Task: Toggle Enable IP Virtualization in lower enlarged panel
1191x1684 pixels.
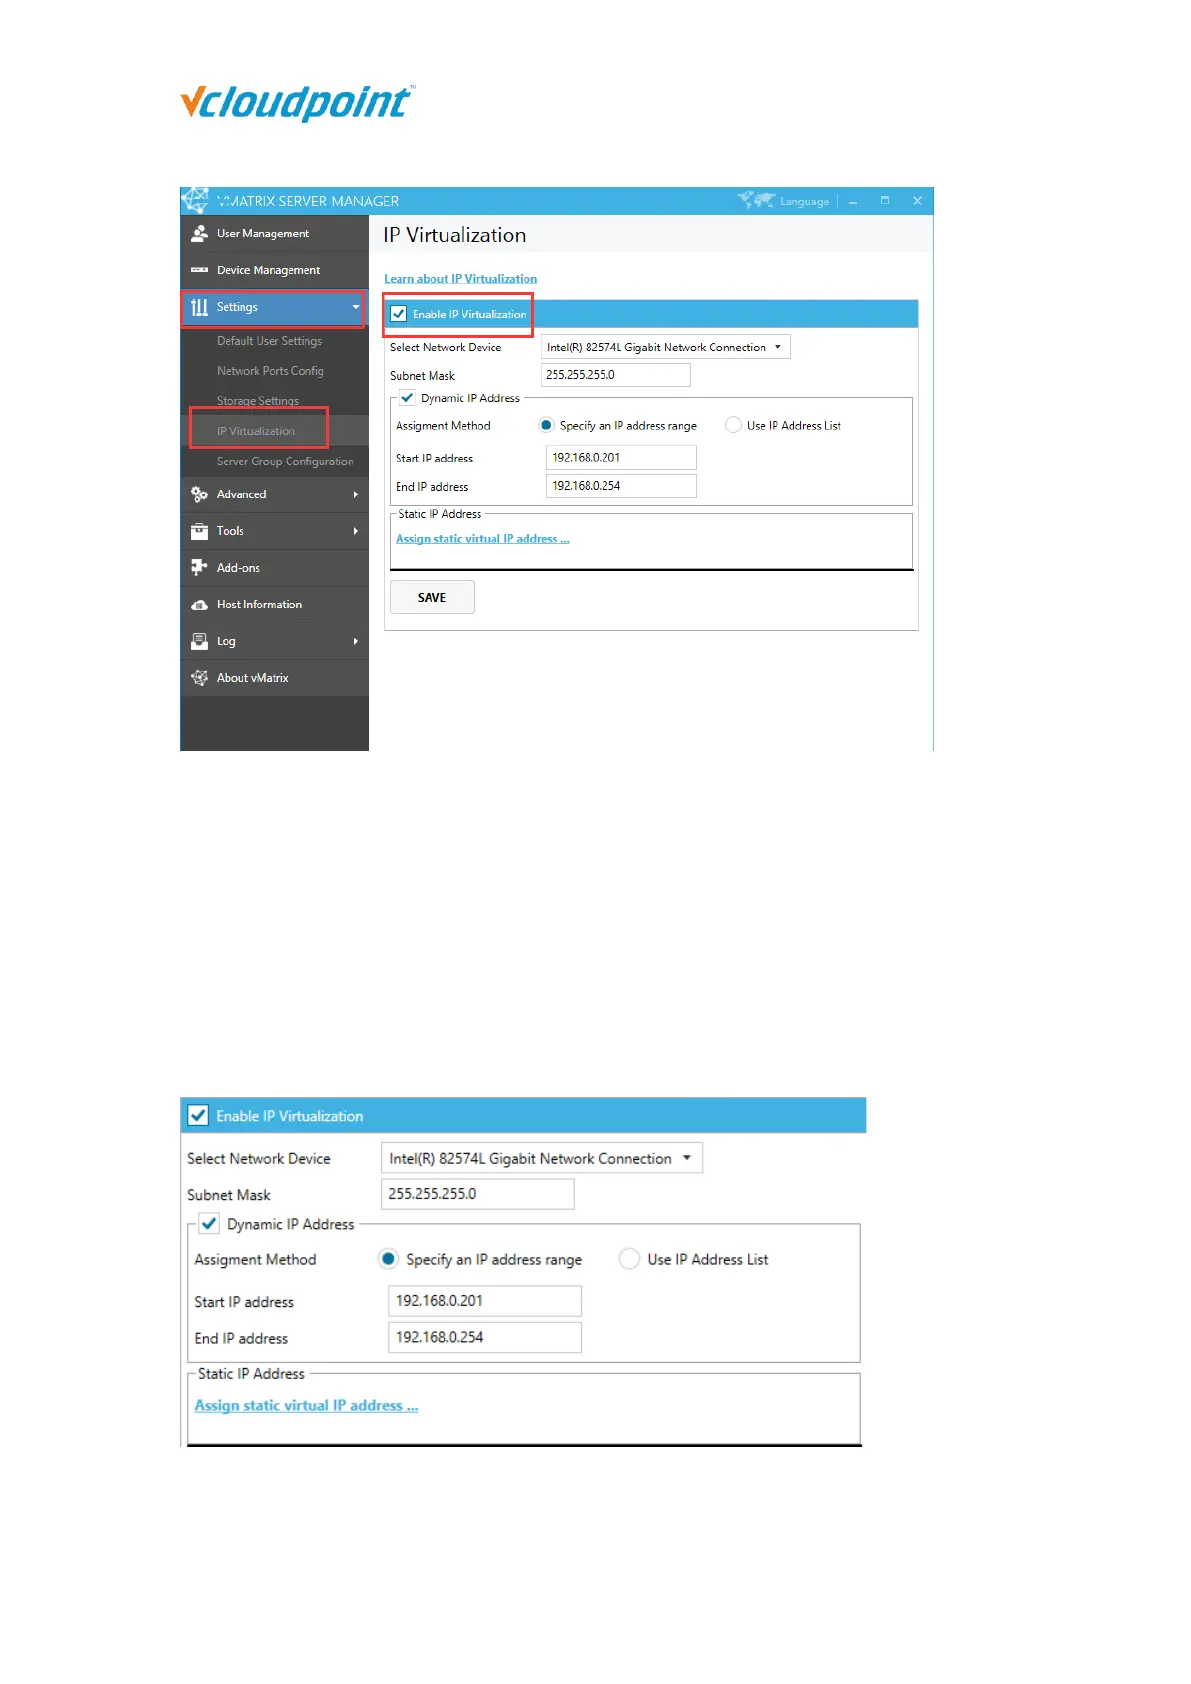Action: [x=198, y=1116]
